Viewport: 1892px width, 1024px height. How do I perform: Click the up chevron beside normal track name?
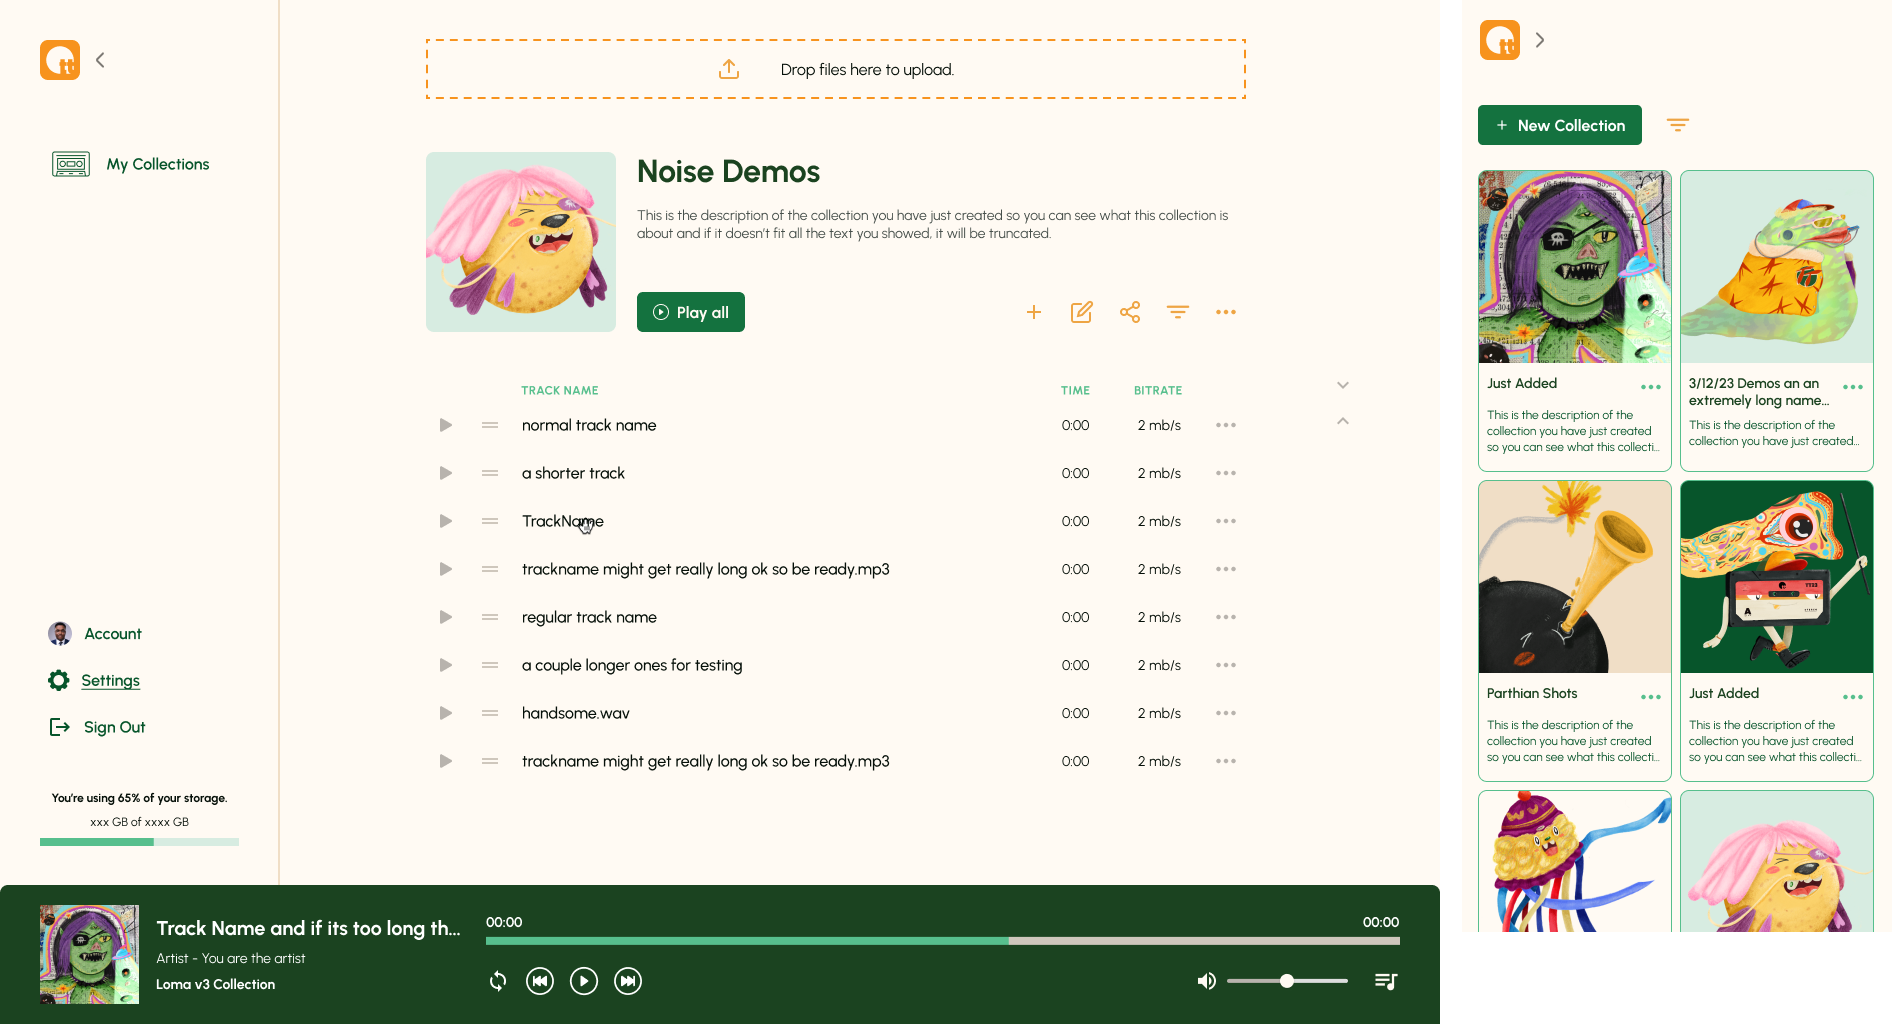(x=1343, y=421)
